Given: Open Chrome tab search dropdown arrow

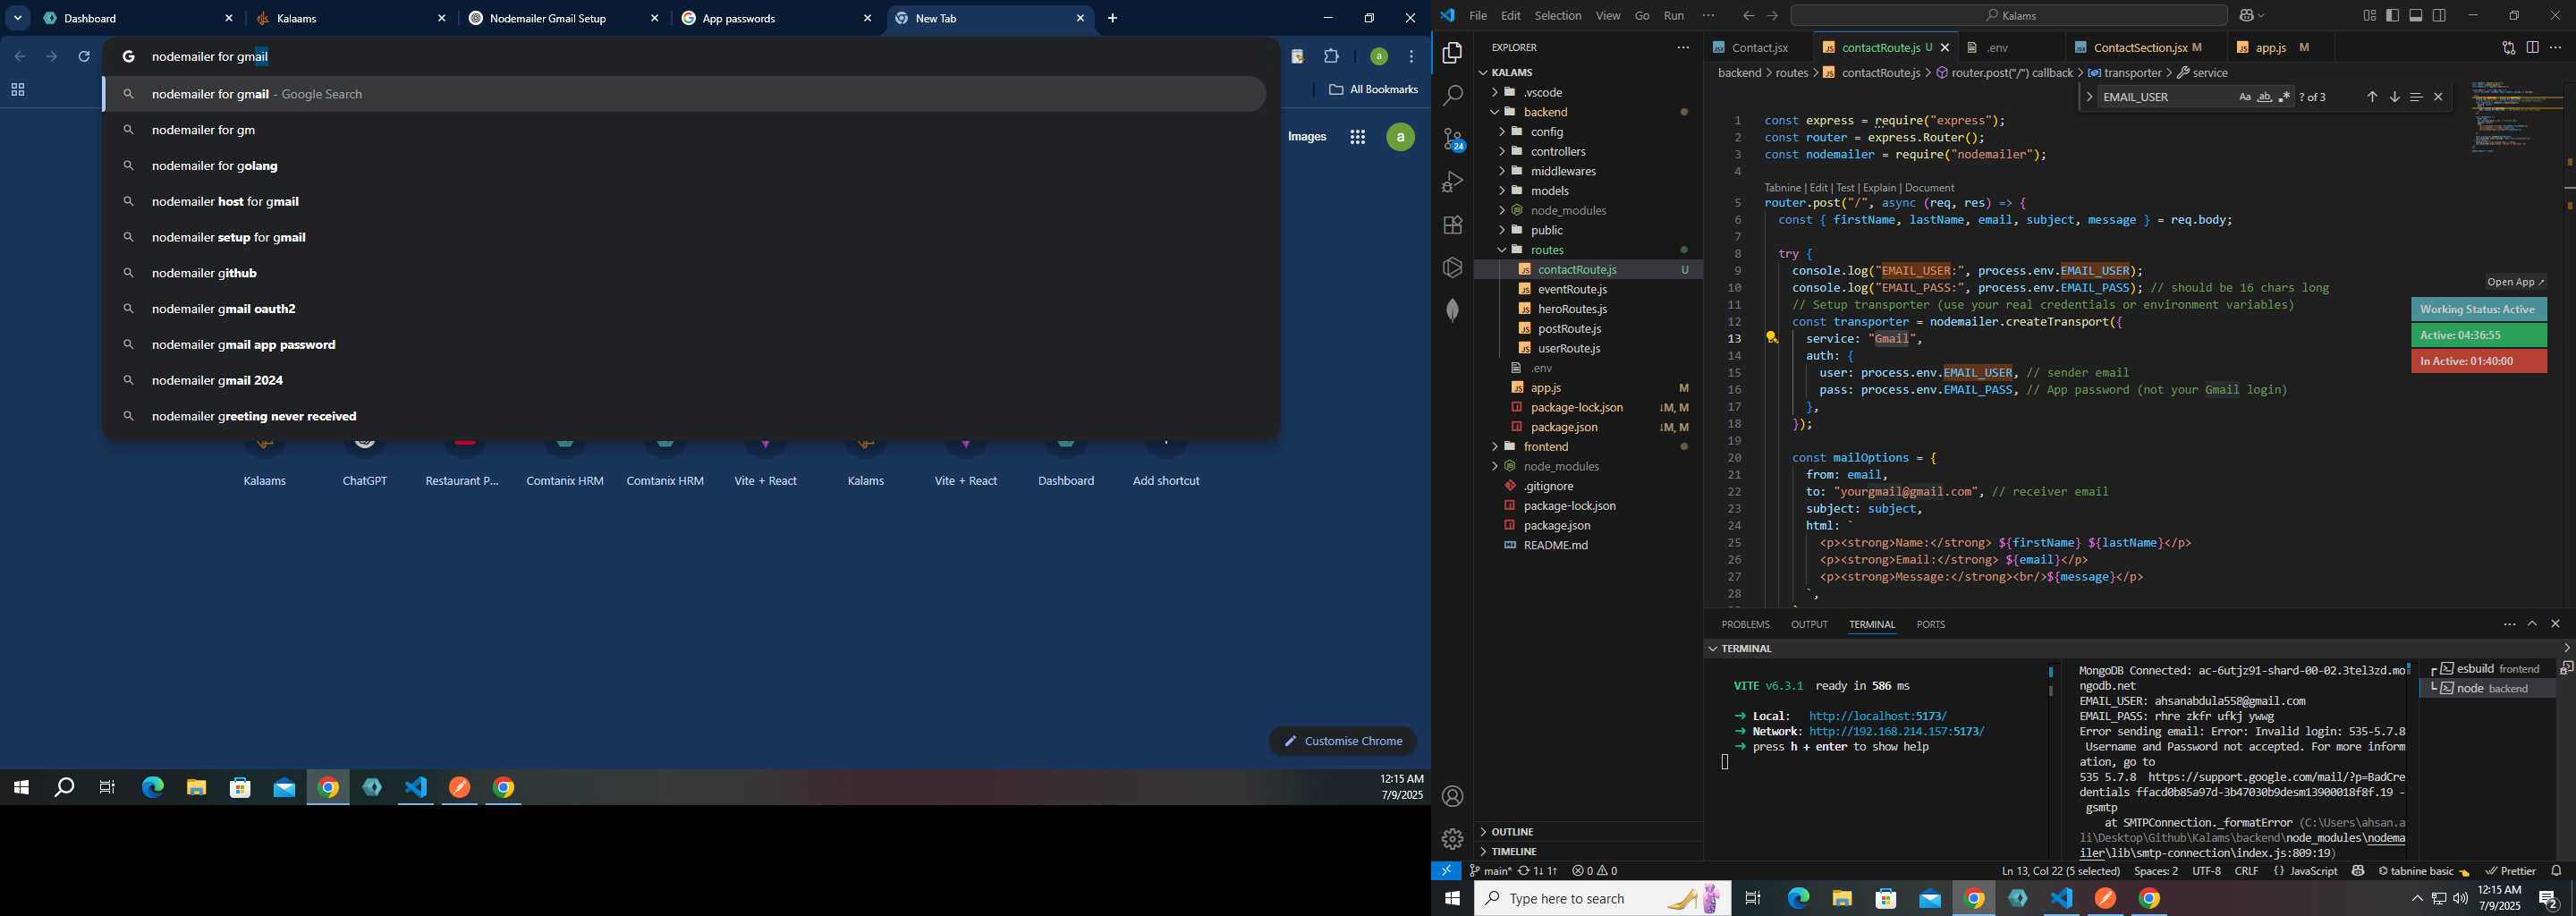Looking at the screenshot, I should [18, 18].
